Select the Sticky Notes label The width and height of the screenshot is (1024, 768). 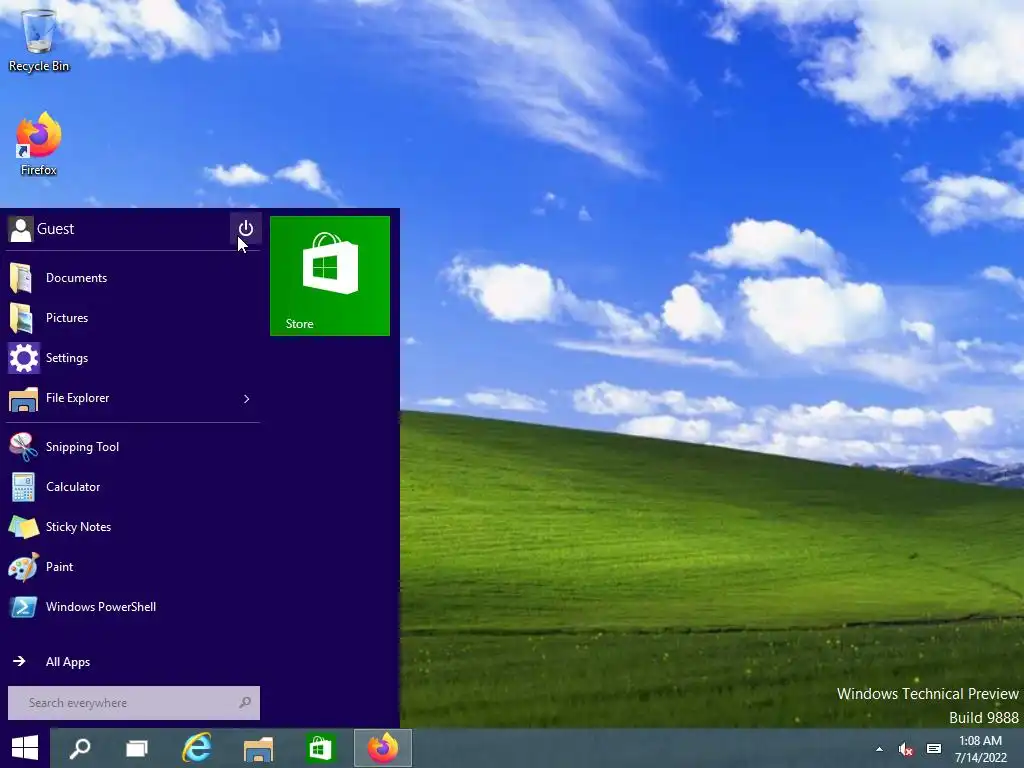[x=78, y=526]
